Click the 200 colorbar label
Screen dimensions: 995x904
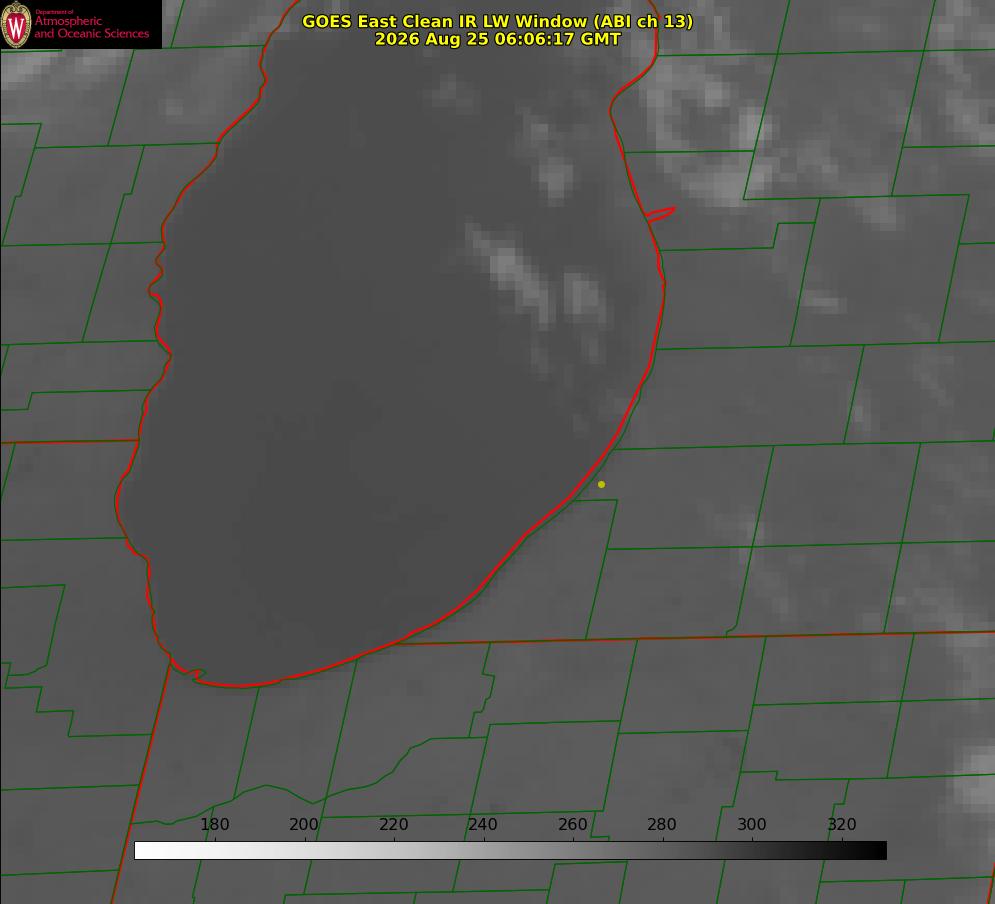click(303, 824)
